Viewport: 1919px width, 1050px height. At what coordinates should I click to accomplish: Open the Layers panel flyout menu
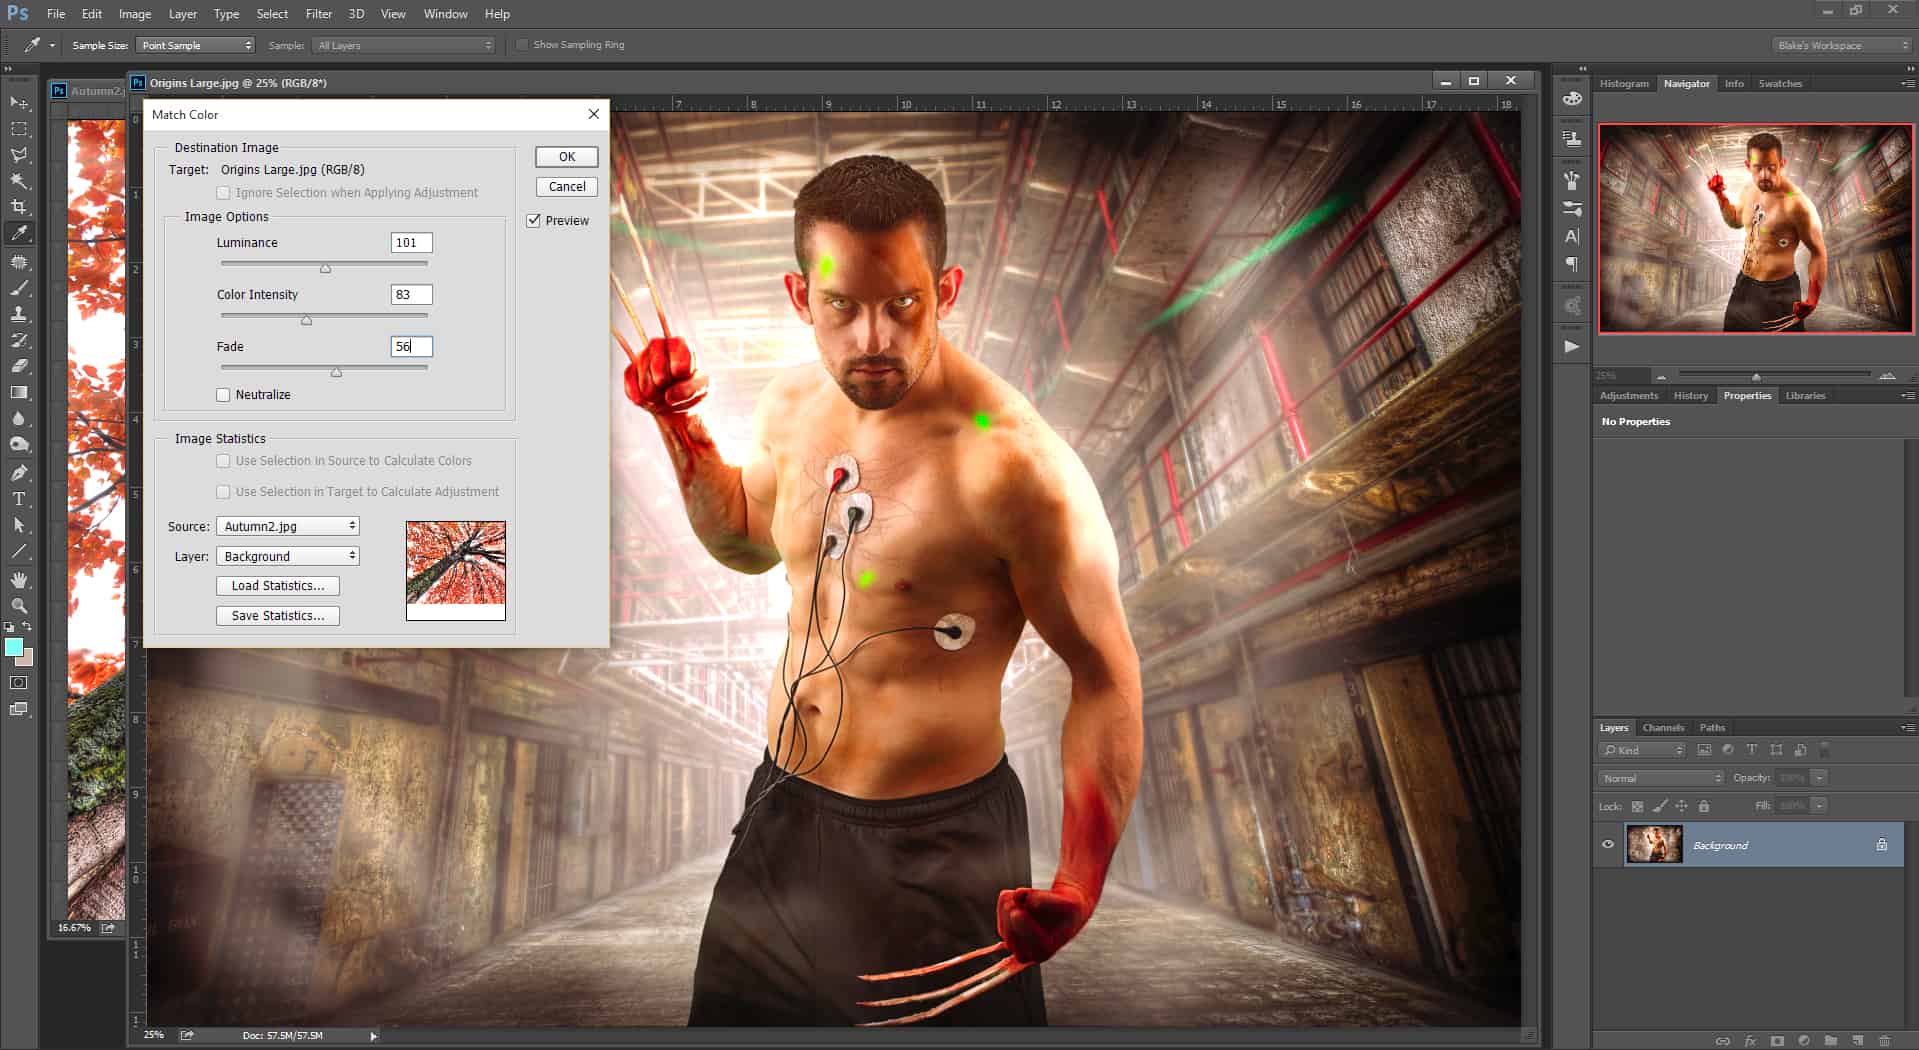click(x=1908, y=728)
